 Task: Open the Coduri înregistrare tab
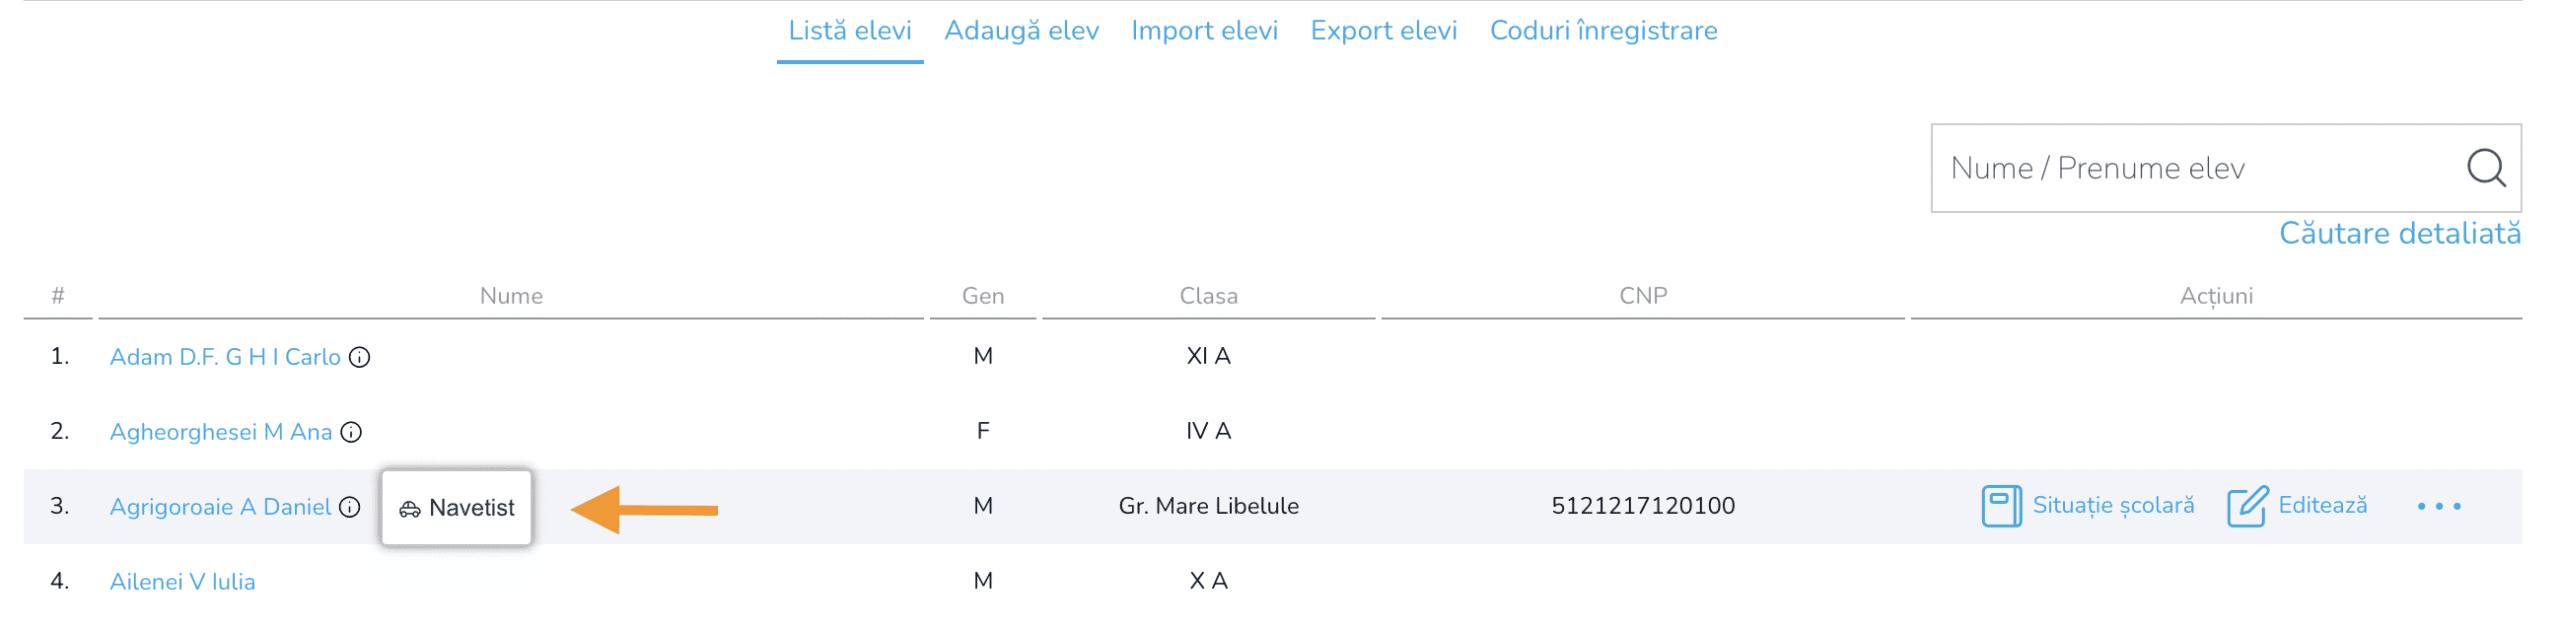pos(1602,31)
